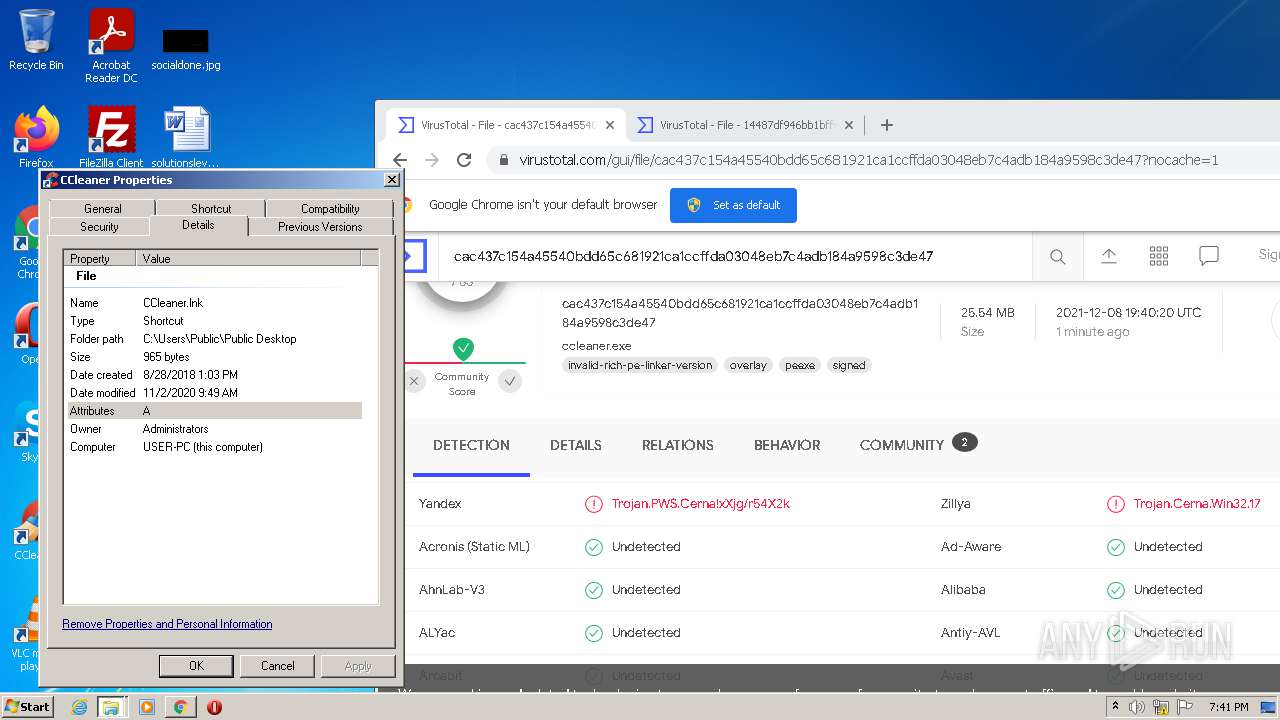This screenshot has width=1280, height=720.
Task: Click the Value column header
Action: click(248, 258)
